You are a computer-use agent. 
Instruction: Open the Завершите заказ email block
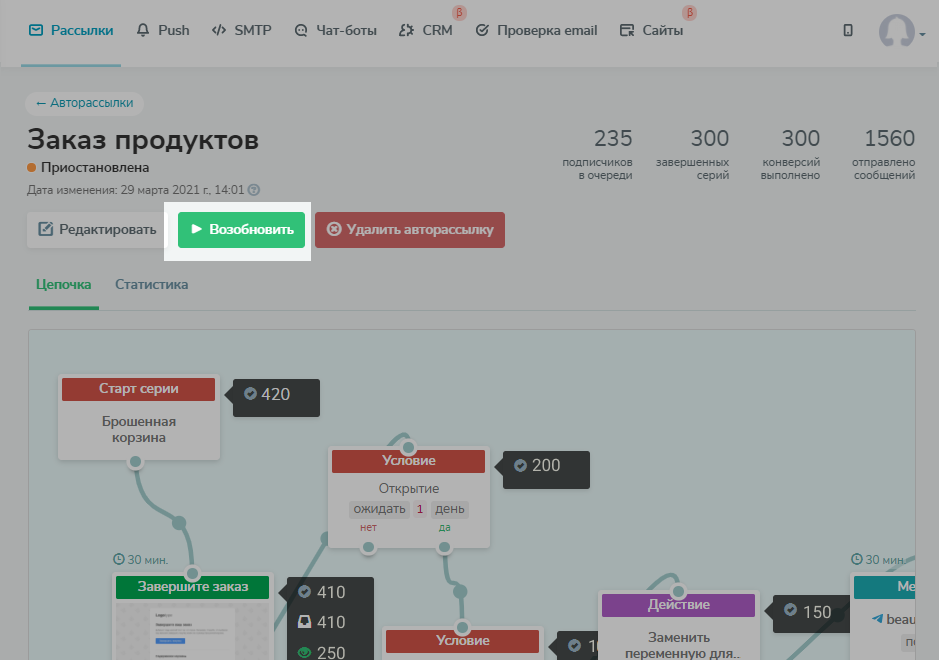click(192, 617)
